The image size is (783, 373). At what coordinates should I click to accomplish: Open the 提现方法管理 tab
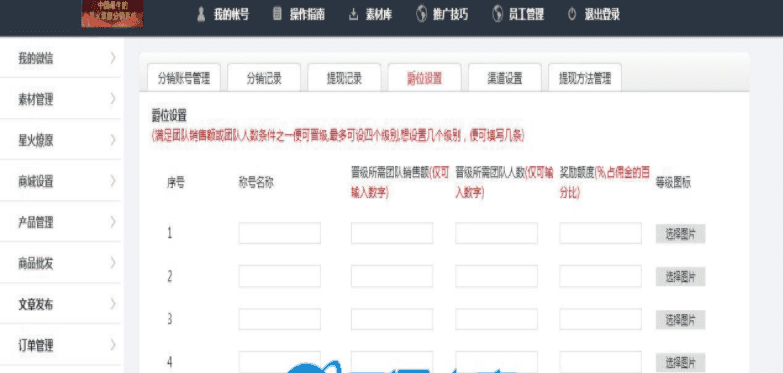585,78
